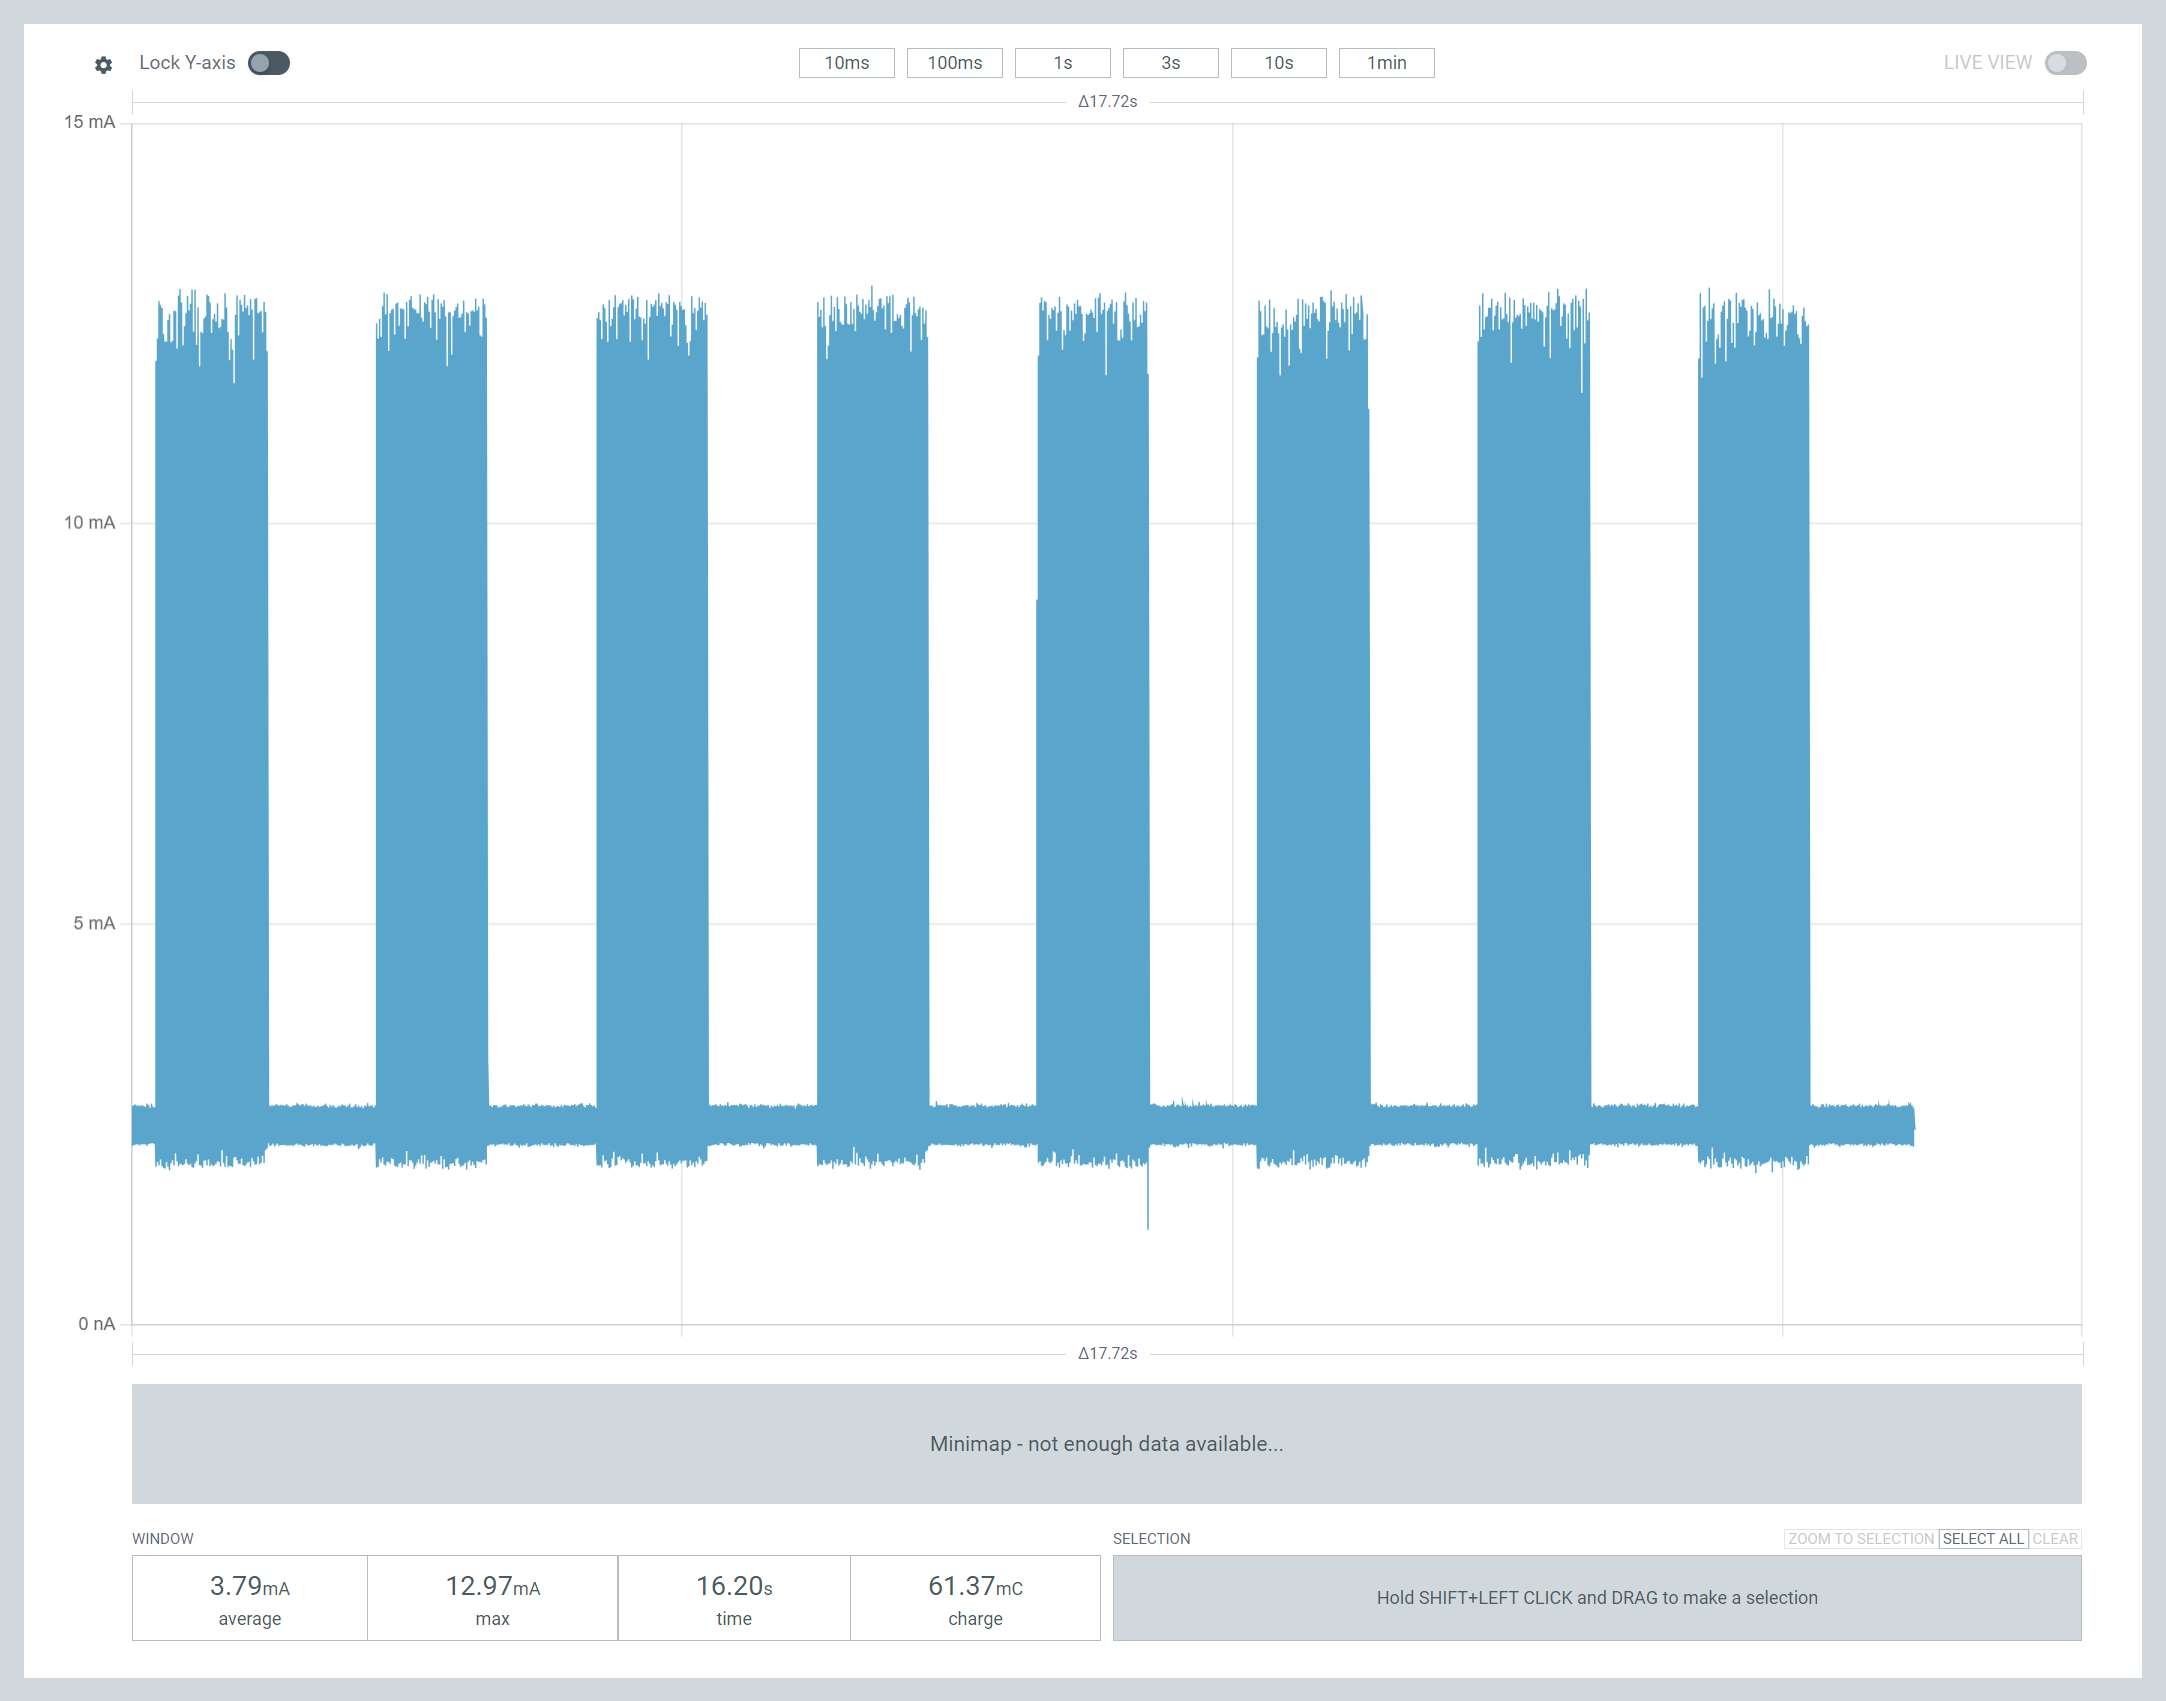Switch view to 1min window
This screenshot has width=2166, height=1701.
pos(1386,63)
